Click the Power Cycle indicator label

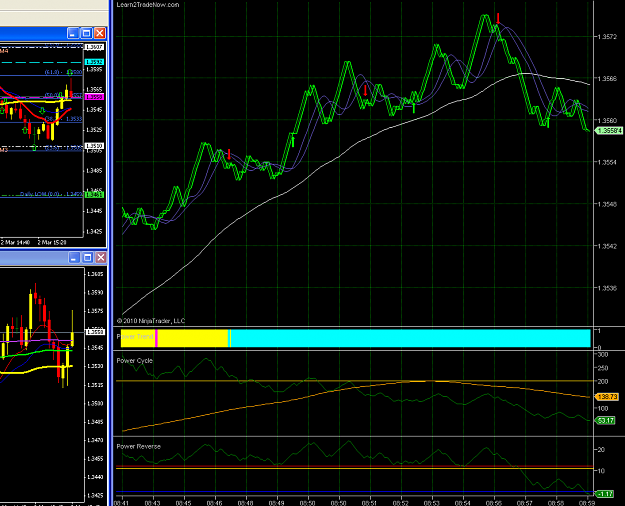click(x=134, y=360)
